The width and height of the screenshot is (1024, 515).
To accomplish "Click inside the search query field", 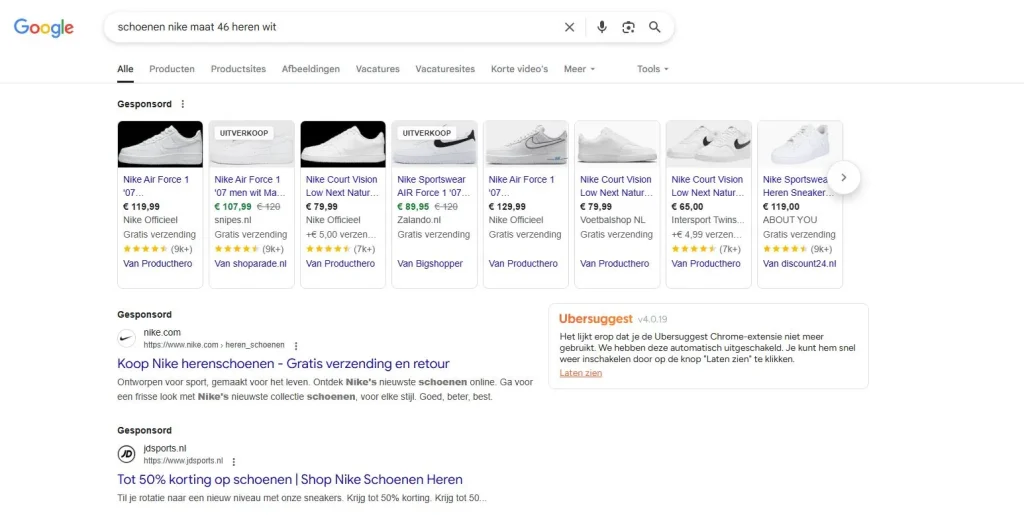I will (333, 27).
